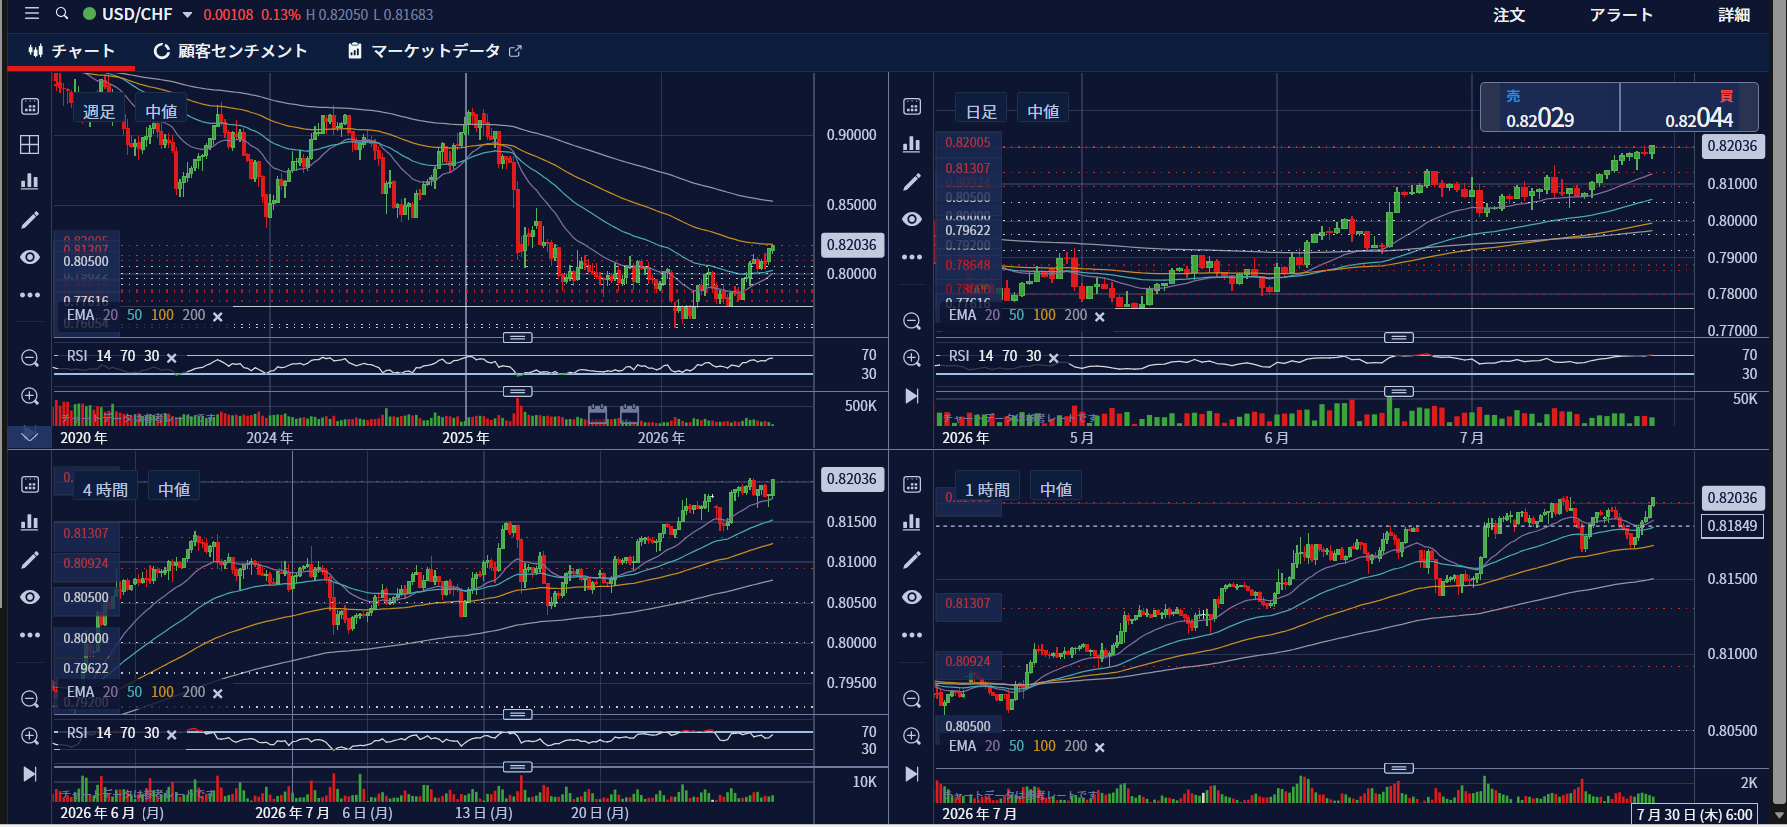Screen dimensions: 1787x827
Task: Open the アラート menu
Action: 1621,15
